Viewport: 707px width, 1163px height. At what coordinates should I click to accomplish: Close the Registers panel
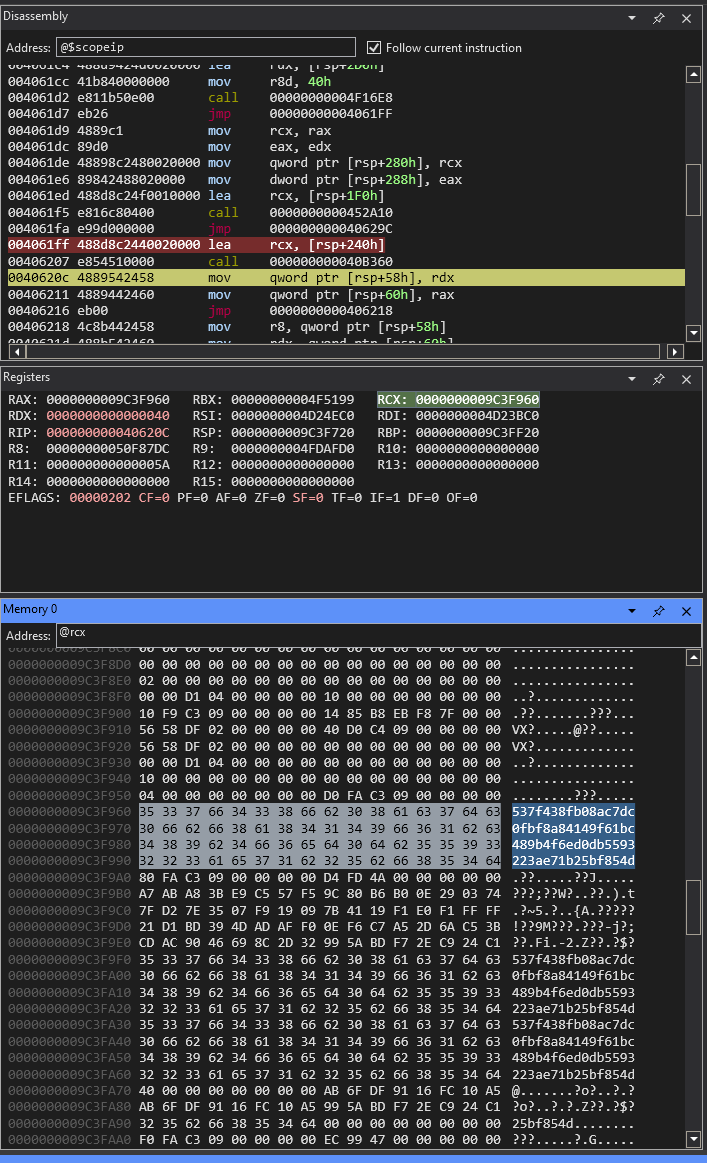(686, 380)
